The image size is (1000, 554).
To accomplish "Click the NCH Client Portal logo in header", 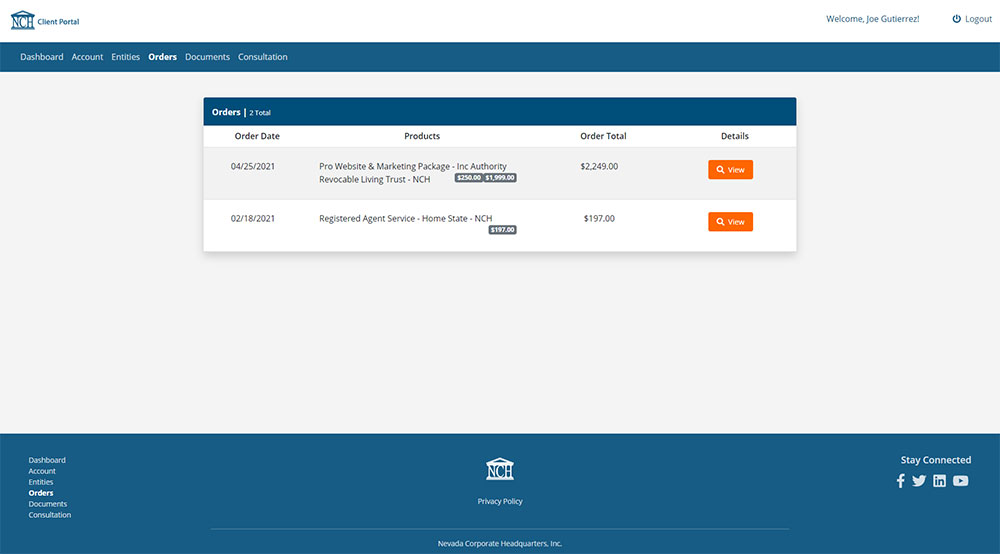I will [x=45, y=20].
